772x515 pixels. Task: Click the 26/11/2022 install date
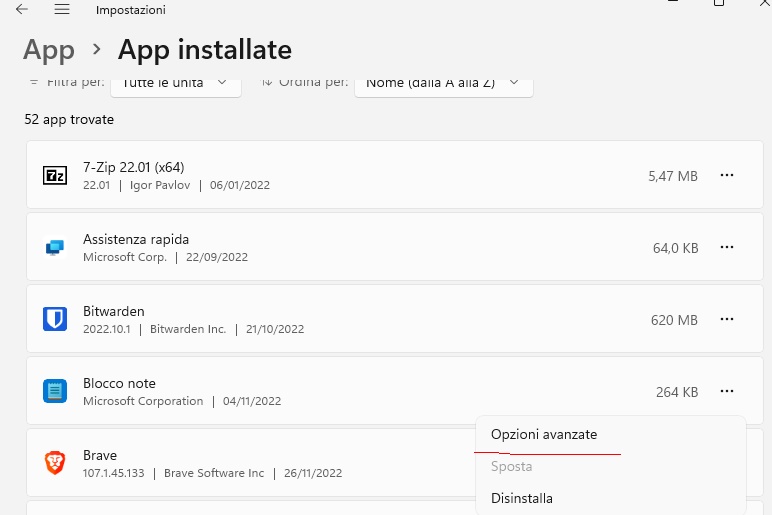(x=313, y=473)
